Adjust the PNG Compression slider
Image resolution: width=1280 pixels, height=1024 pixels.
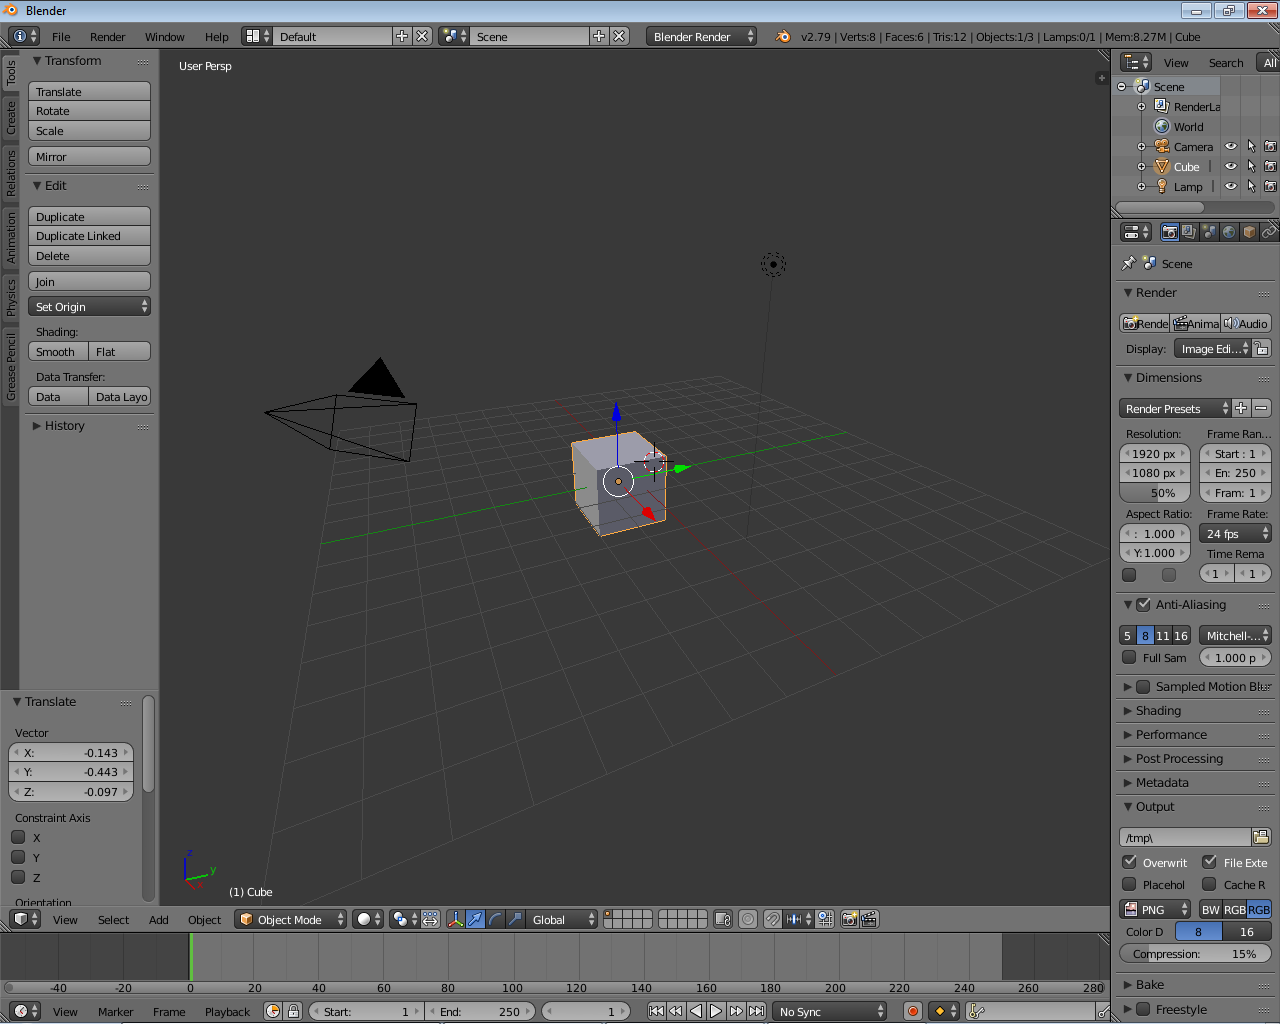(x=1195, y=954)
